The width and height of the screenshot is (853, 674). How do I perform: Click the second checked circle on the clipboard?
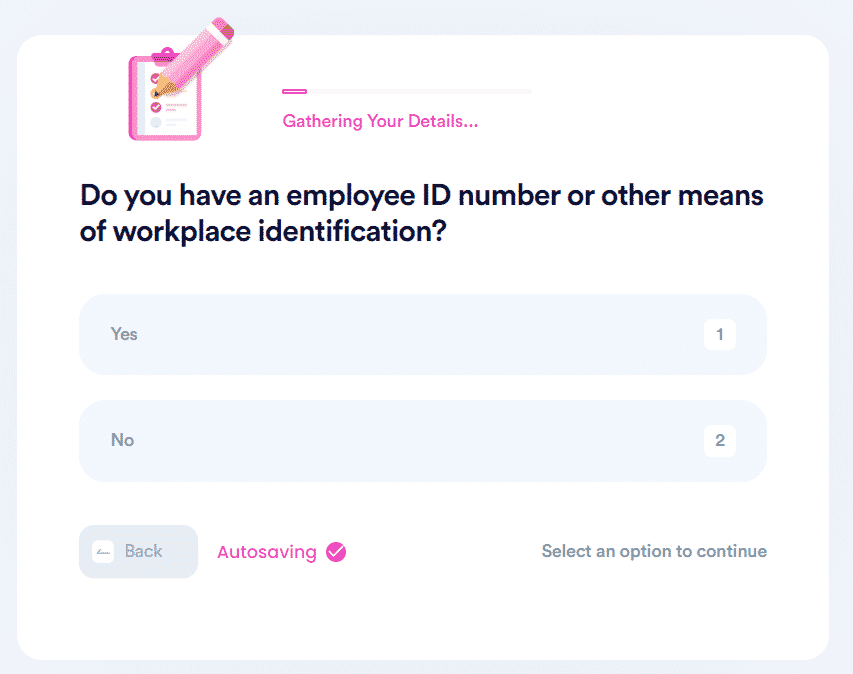pos(156,107)
